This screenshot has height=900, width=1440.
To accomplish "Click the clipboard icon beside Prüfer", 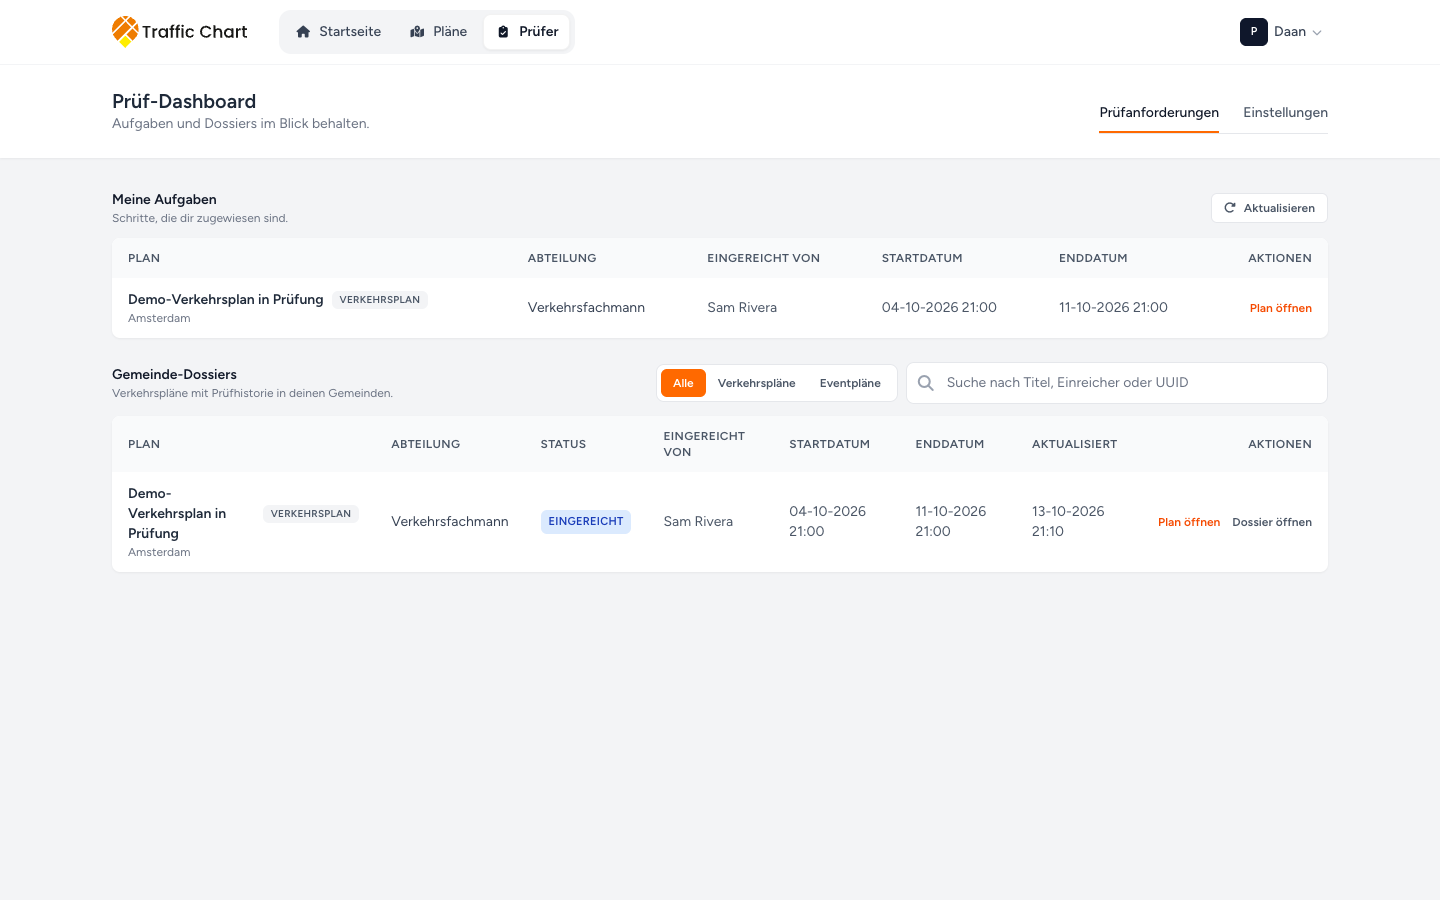I will [x=503, y=32].
